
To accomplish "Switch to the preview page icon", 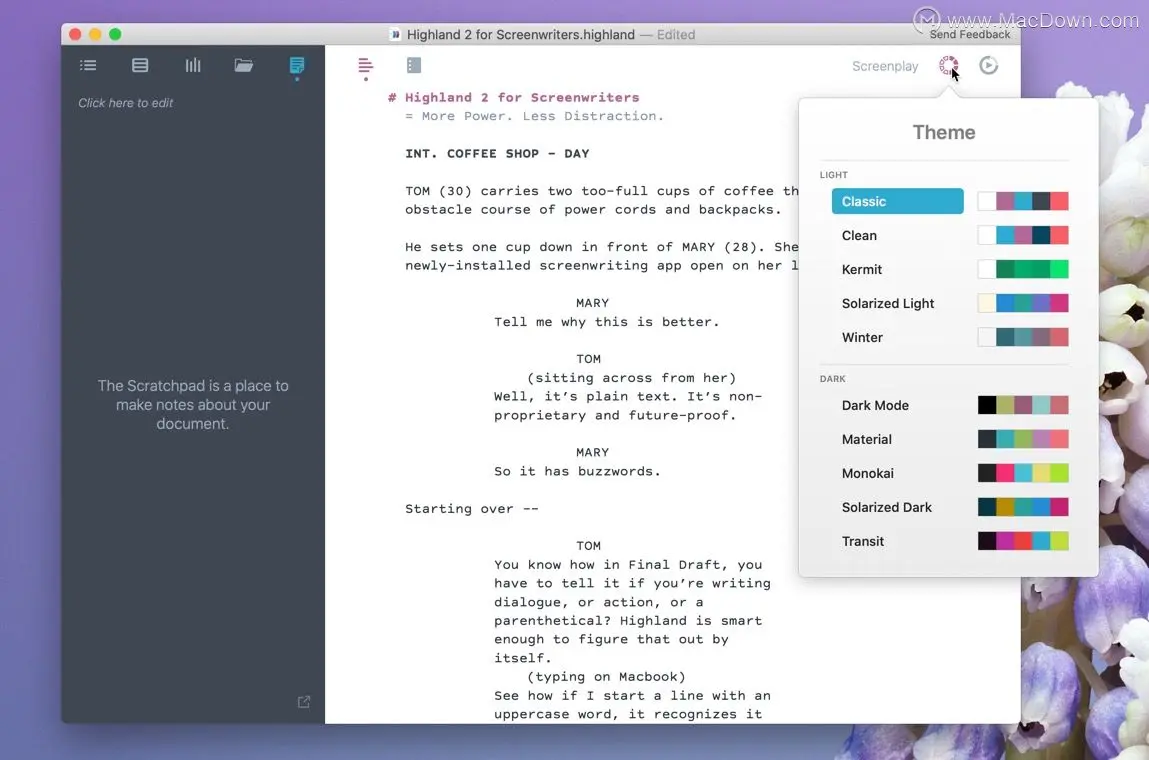I will coord(414,65).
